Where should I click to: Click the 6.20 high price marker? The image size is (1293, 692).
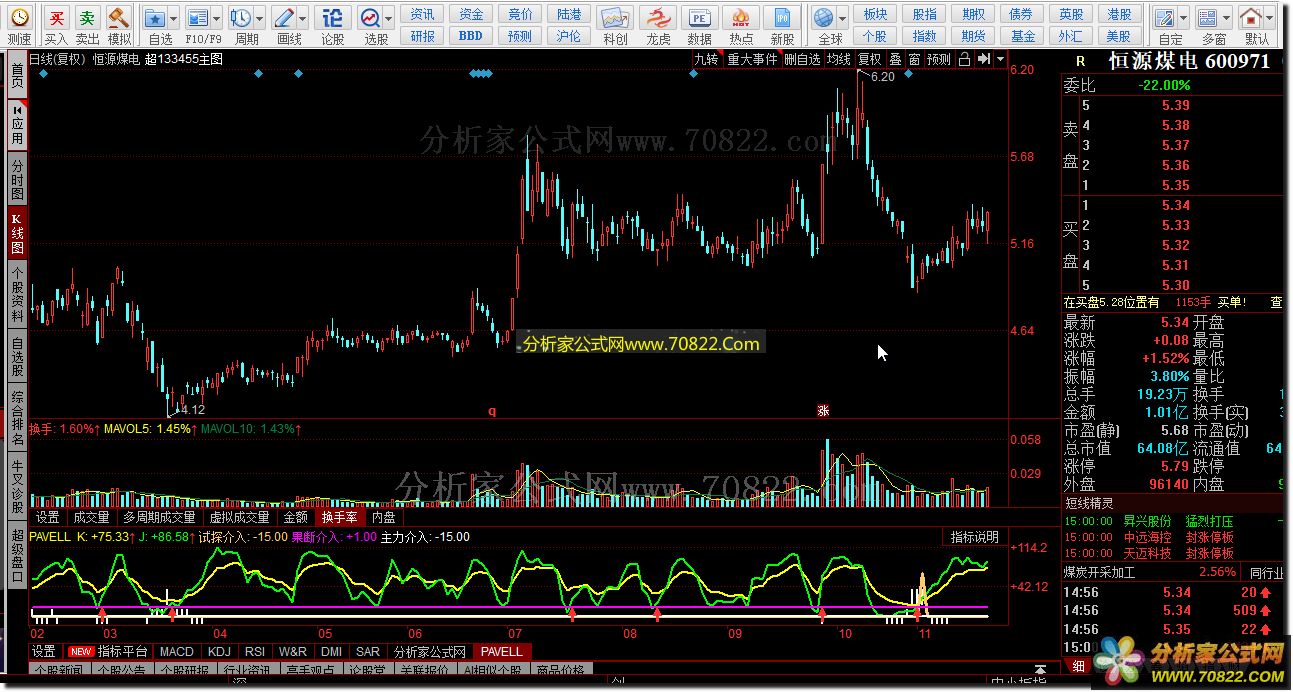882,77
